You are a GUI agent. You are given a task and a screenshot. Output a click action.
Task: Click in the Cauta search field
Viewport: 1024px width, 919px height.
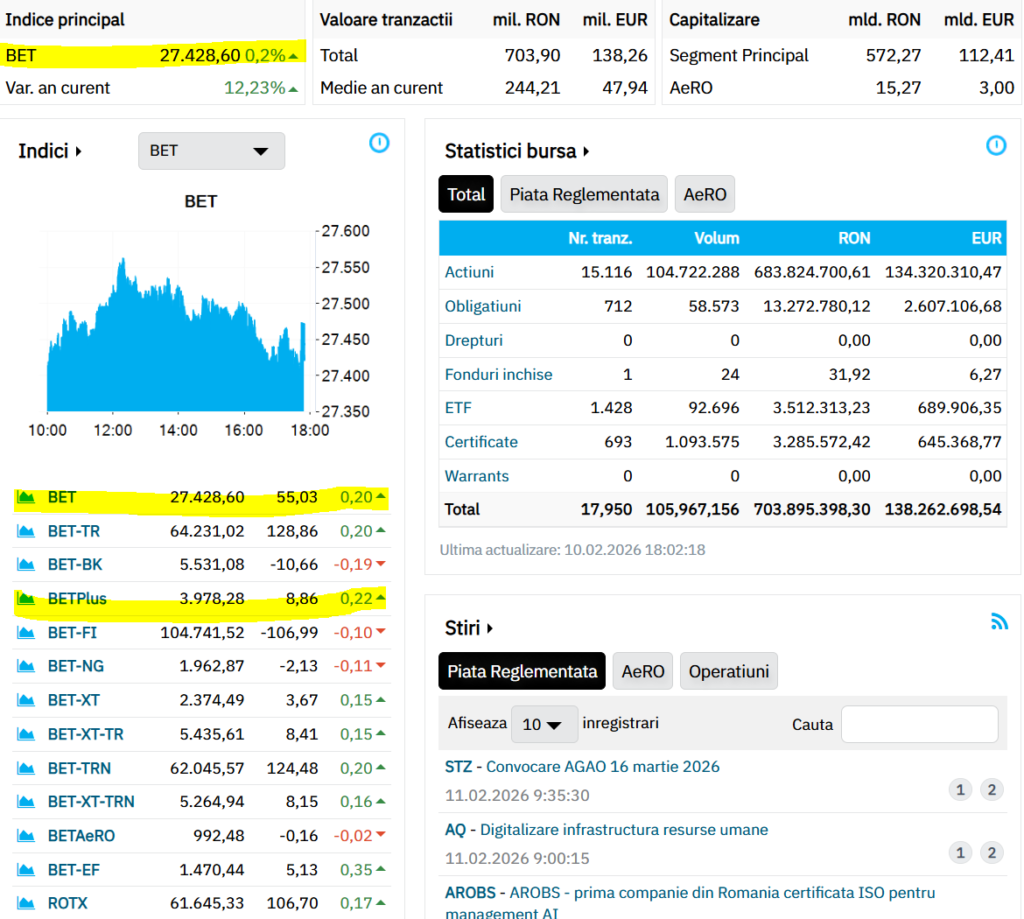coord(918,724)
